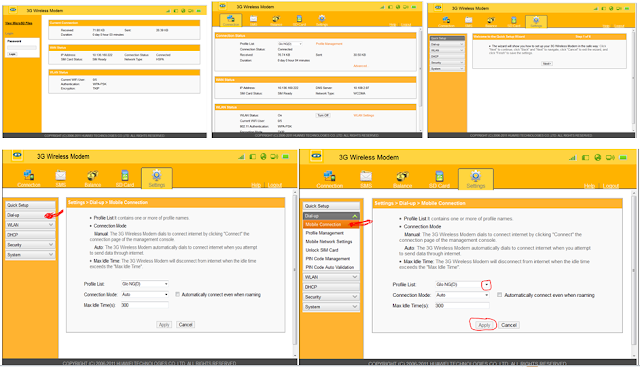640x367 pixels.
Task: Expand WLAN section in expanded Dial-up screenshot
Action: tap(331, 277)
